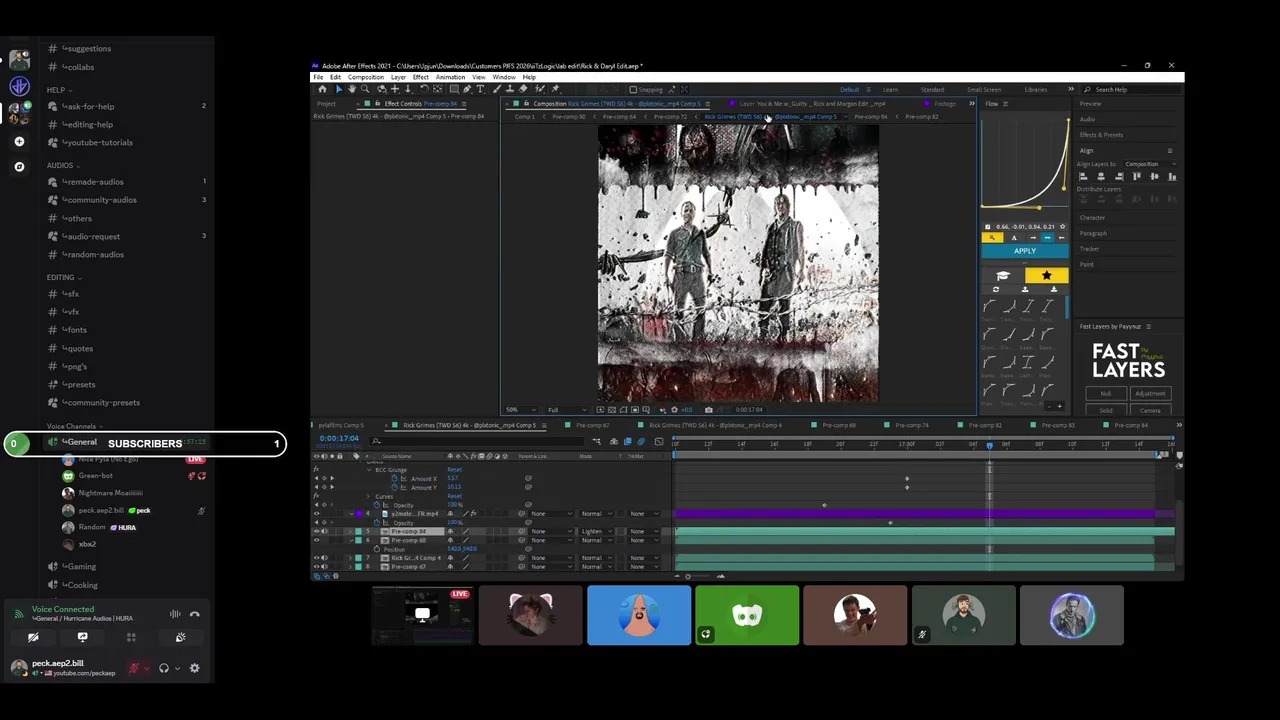Click Discord share screen icon
This screenshot has height=720, width=1280.
pos(82,637)
